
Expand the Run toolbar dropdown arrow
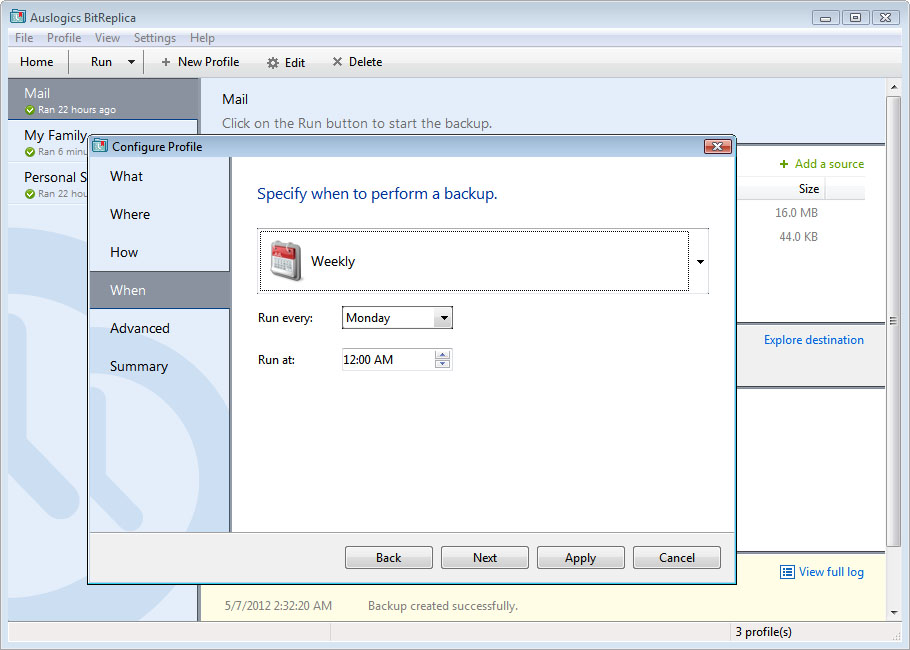[130, 62]
